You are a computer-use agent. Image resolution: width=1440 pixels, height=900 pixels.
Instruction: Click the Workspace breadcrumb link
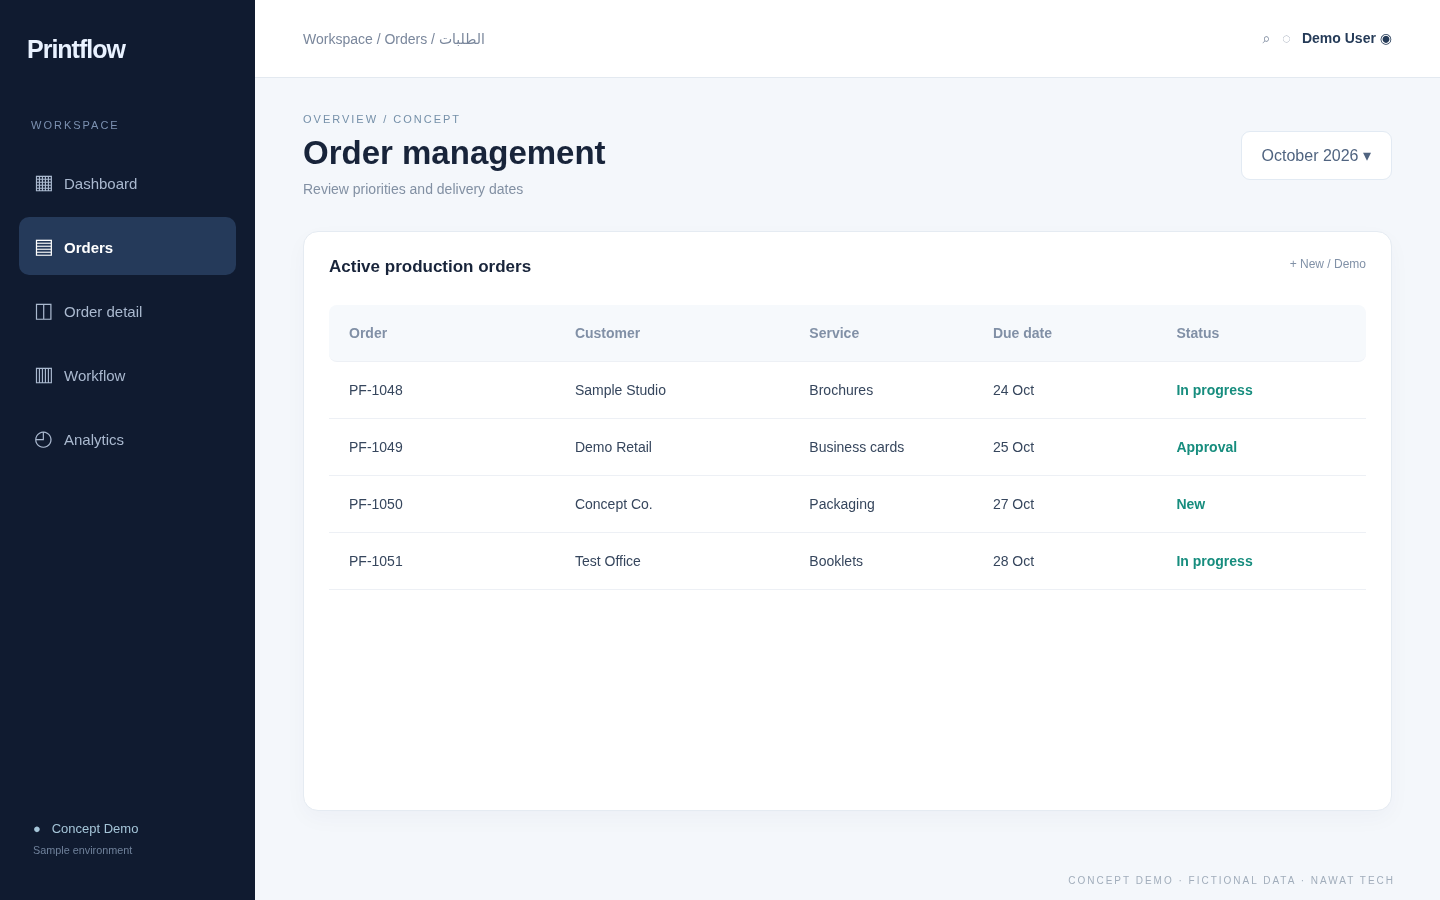[338, 39]
